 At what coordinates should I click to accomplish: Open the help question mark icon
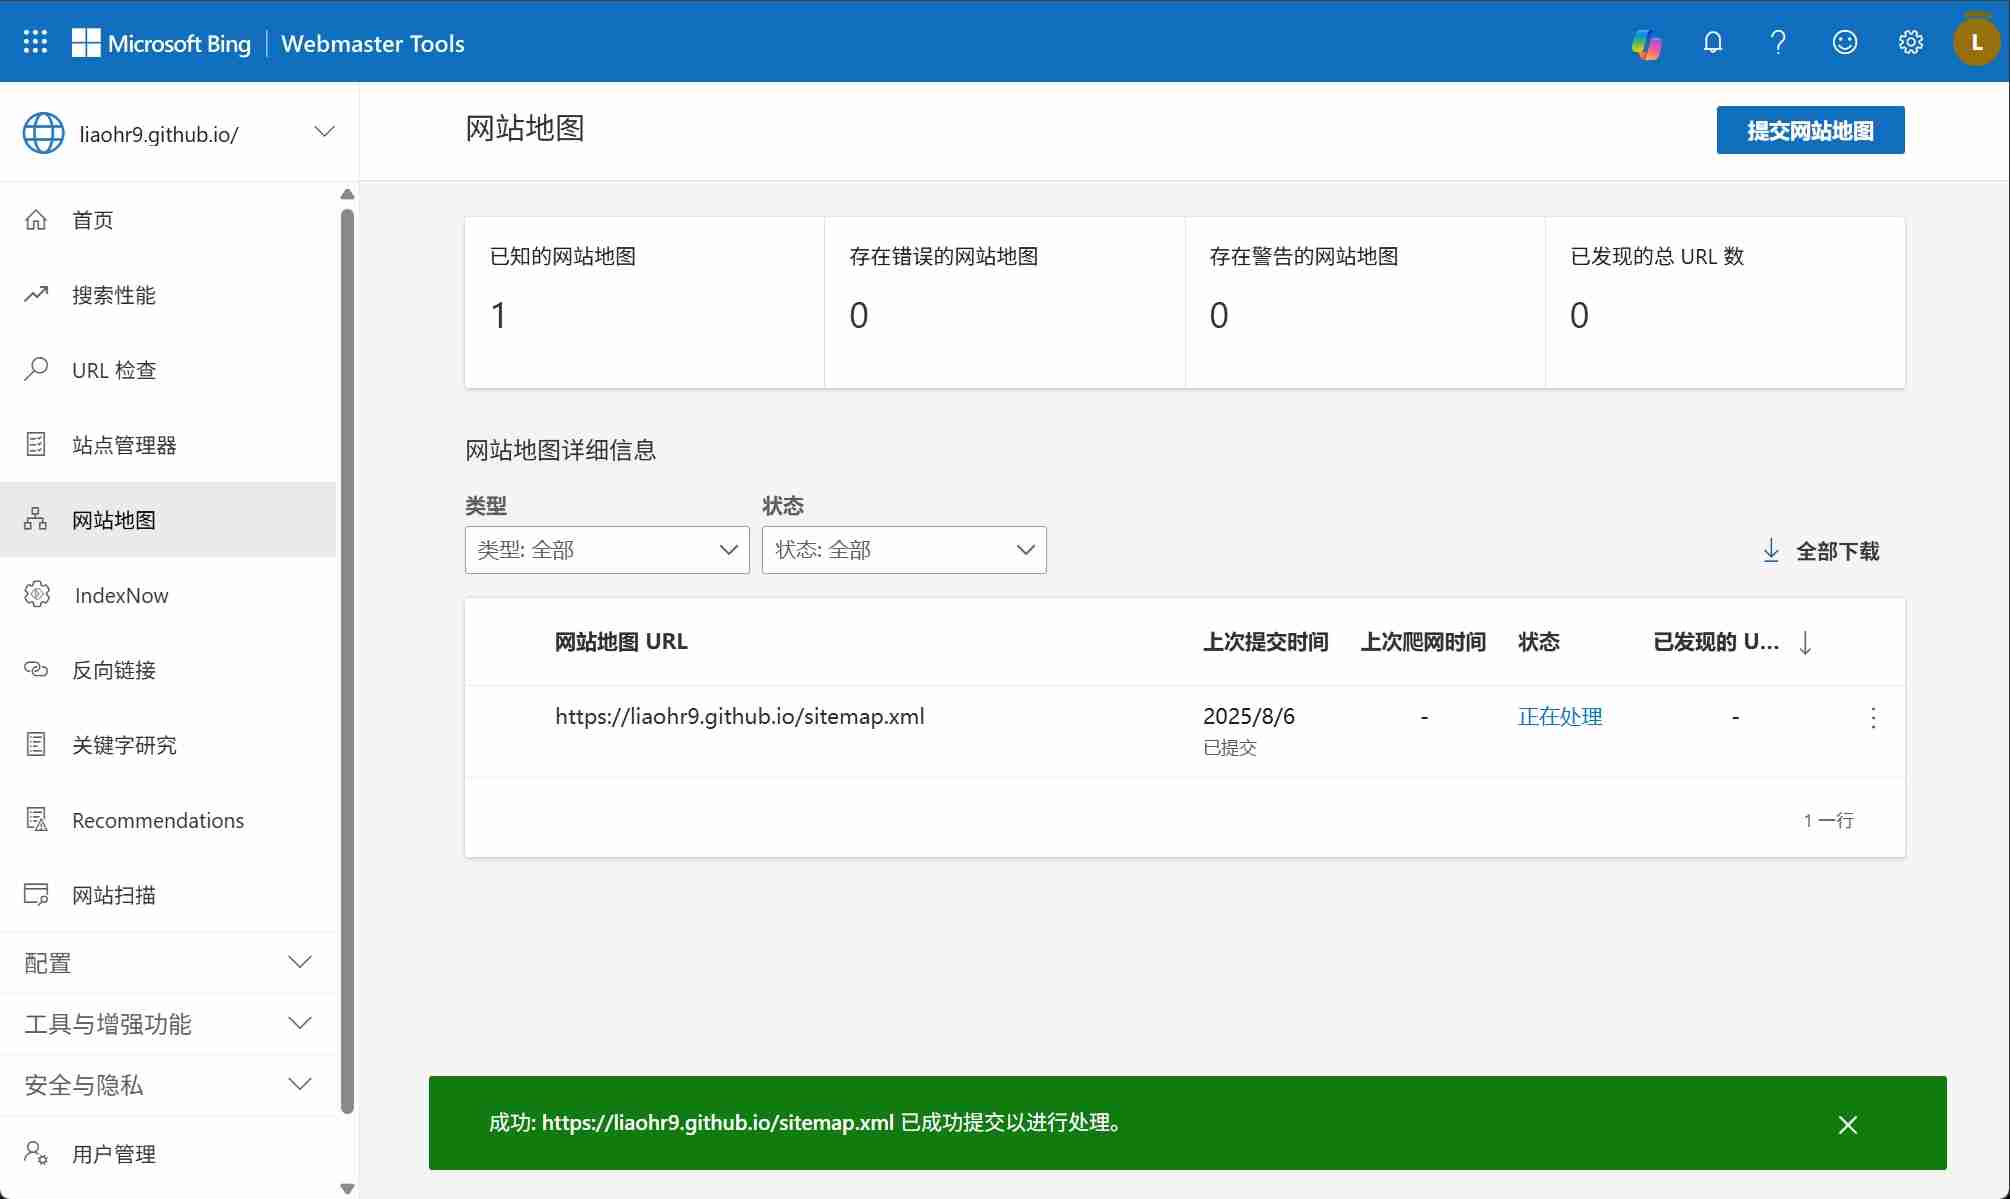1778,42
